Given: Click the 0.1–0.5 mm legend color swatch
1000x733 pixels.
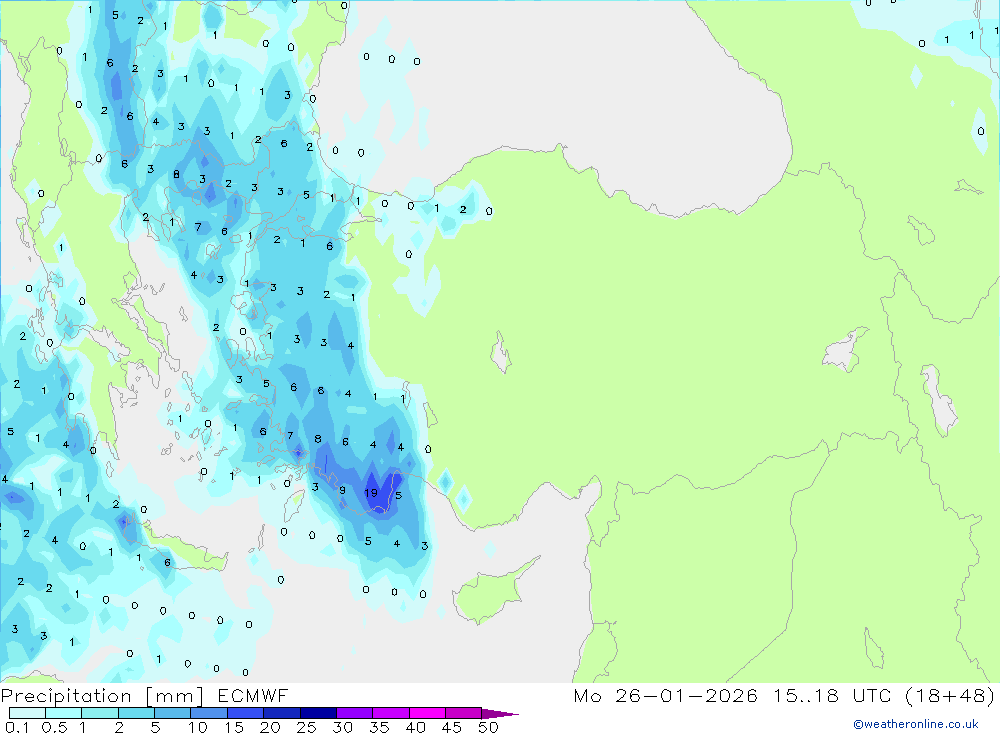Looking at the screenshot, I should tap(27, 713).
